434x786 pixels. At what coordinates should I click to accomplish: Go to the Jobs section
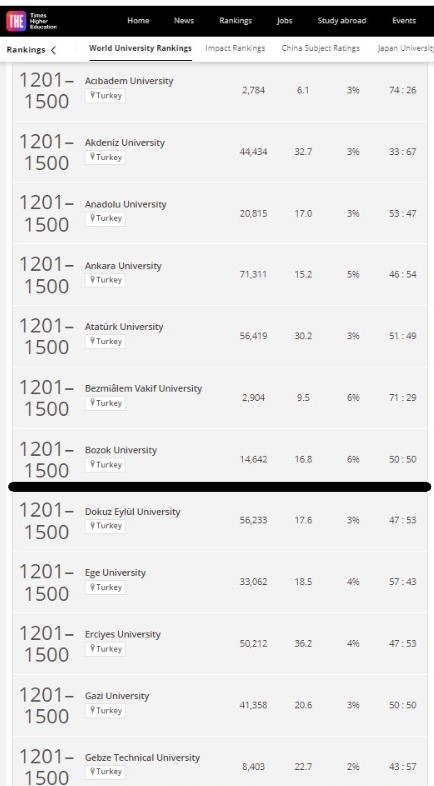tap(285, 21)
